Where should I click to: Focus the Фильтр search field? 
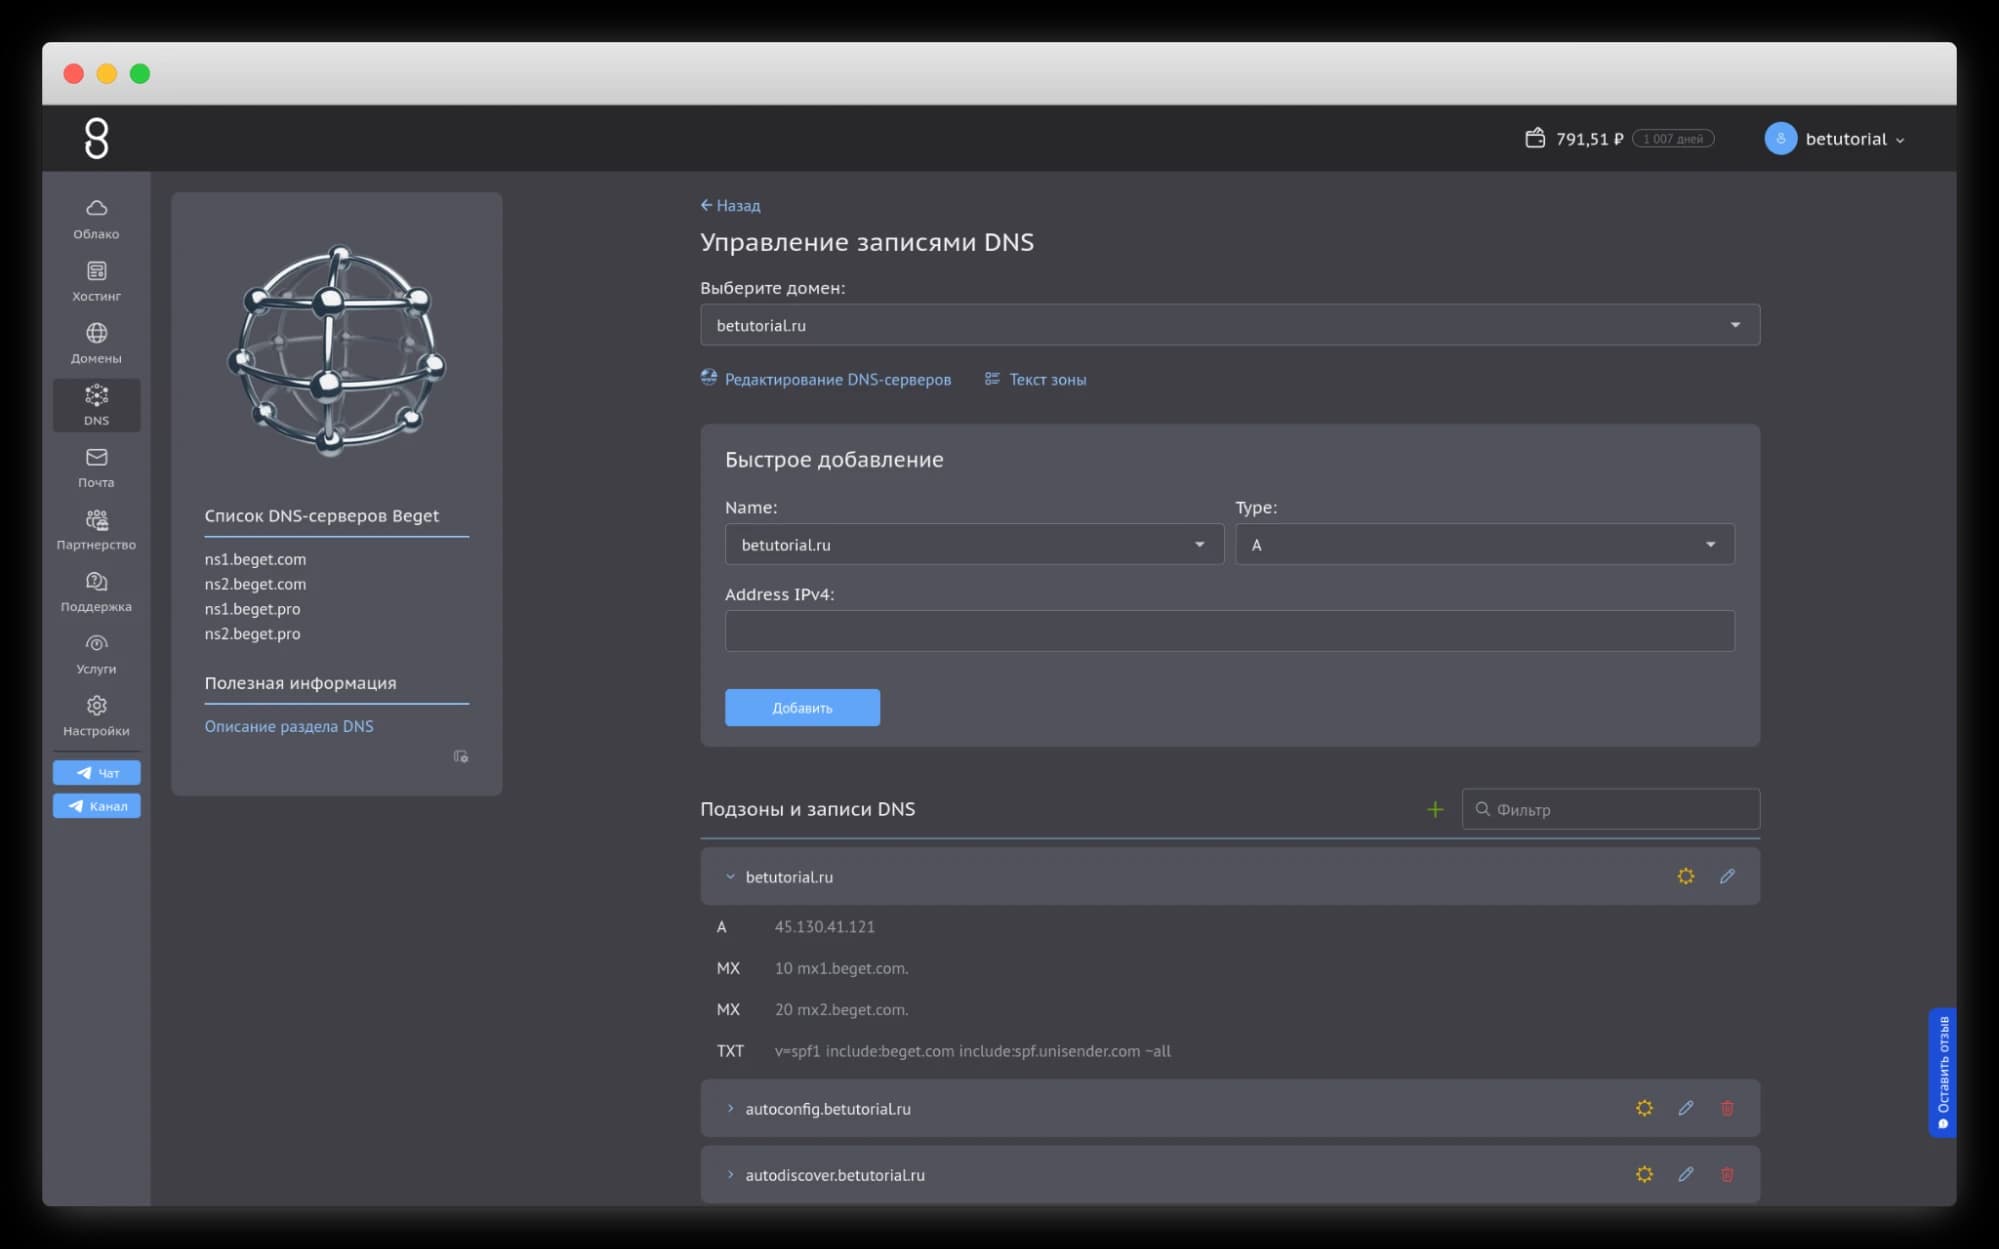point(1610,809)
